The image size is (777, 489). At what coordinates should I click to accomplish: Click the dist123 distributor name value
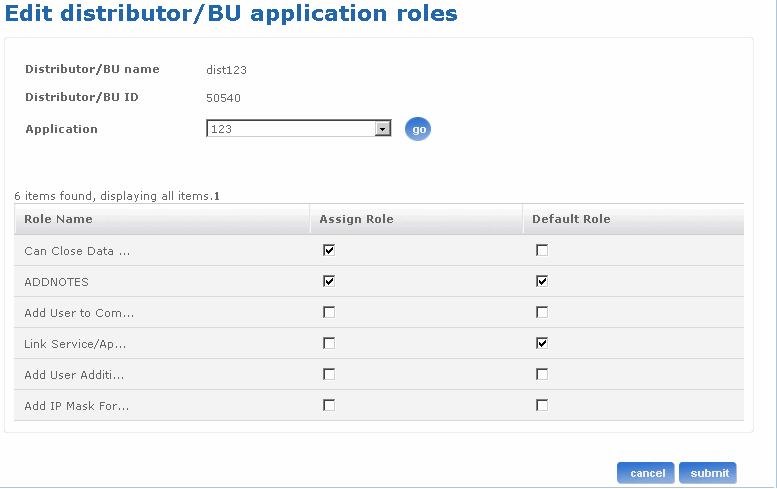point(226,70)
